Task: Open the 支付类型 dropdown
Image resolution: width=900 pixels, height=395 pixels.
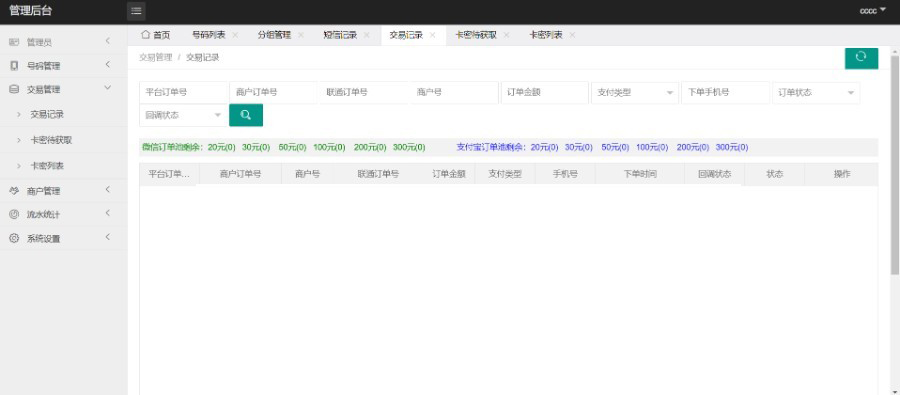Action: tap(635, 92)
